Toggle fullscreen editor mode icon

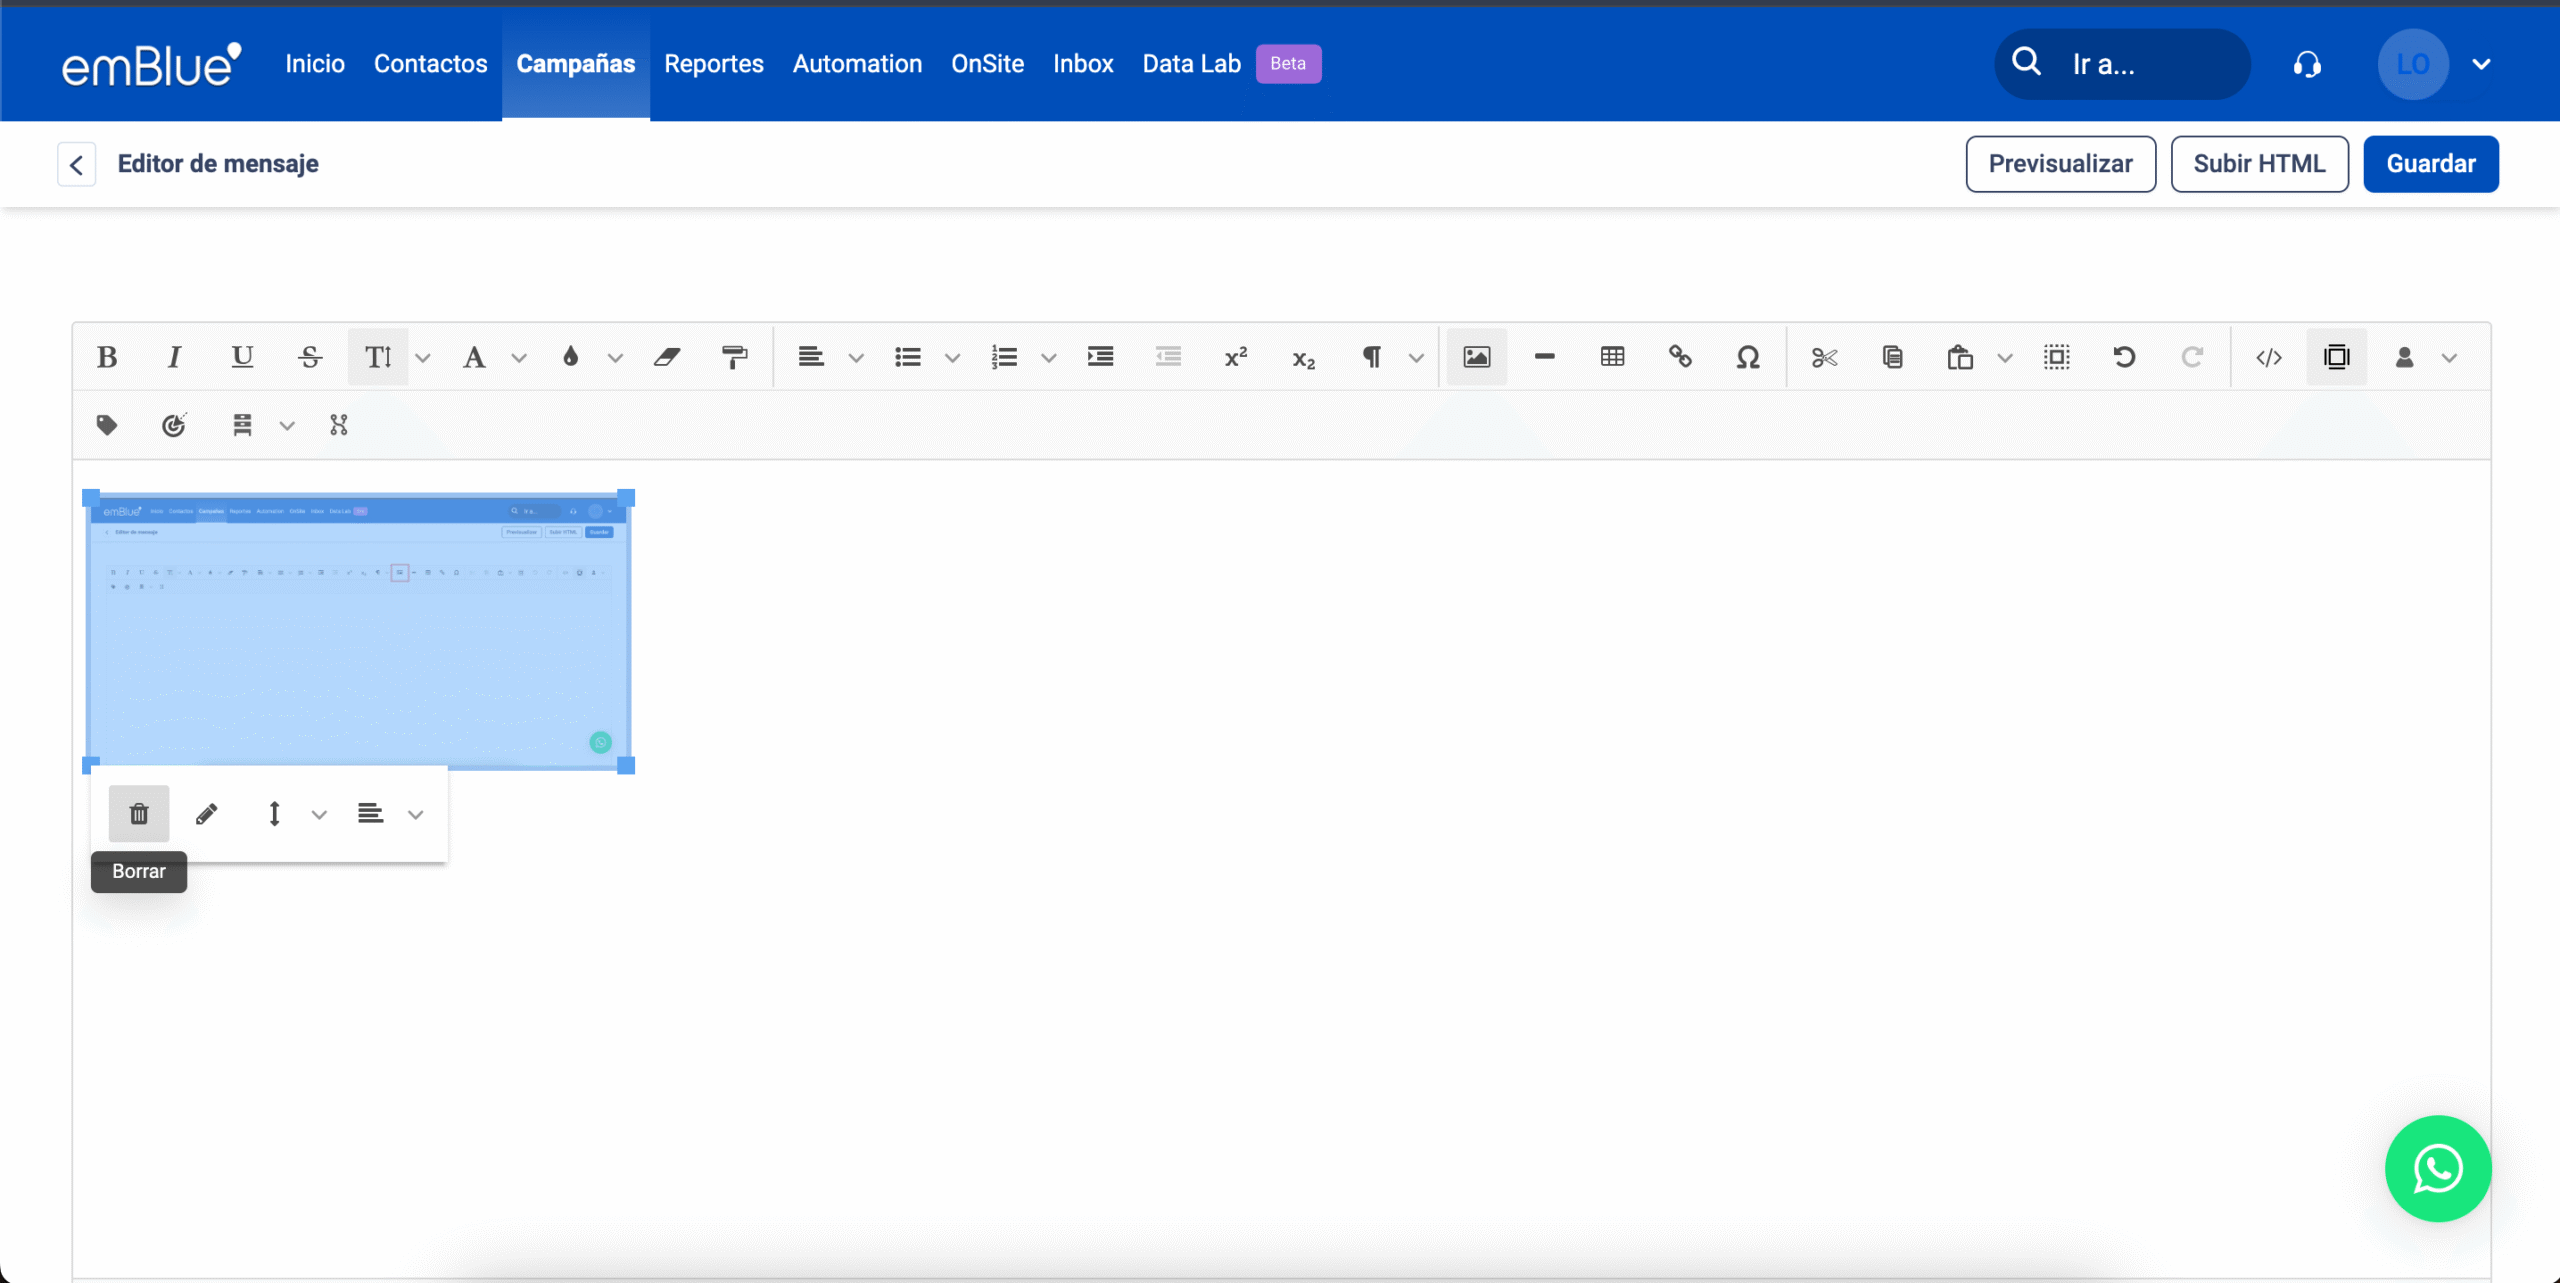(2336, 357)
